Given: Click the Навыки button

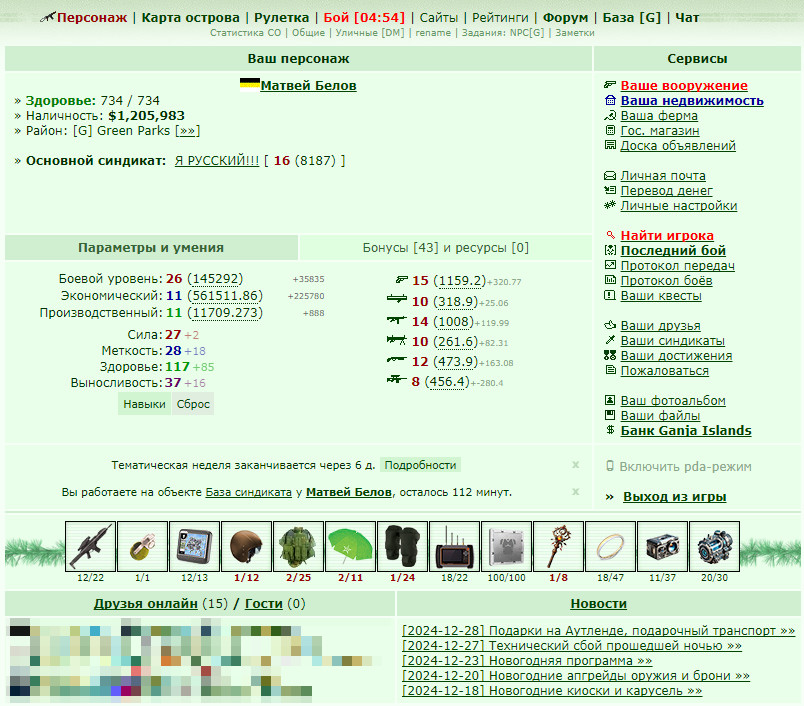Looking at the screenshot, I should pos(145,404).
